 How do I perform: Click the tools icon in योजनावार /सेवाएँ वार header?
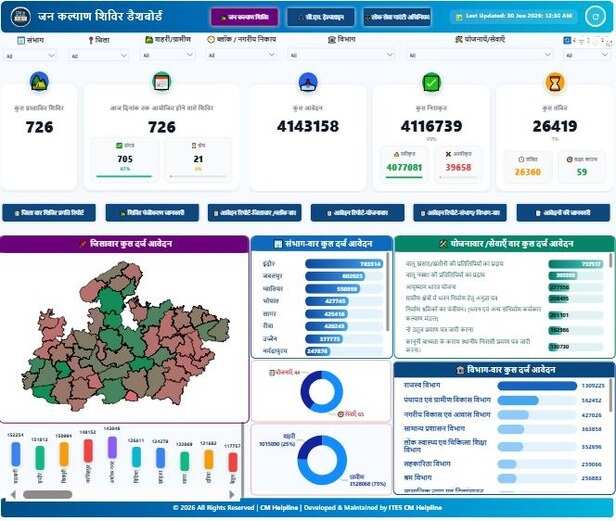click(444, 244)
